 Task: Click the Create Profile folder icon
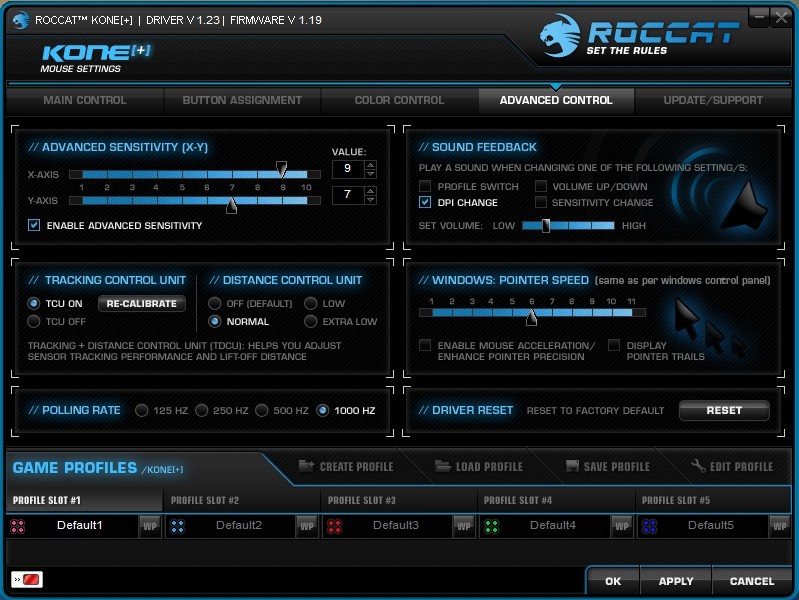pos(306,465)
